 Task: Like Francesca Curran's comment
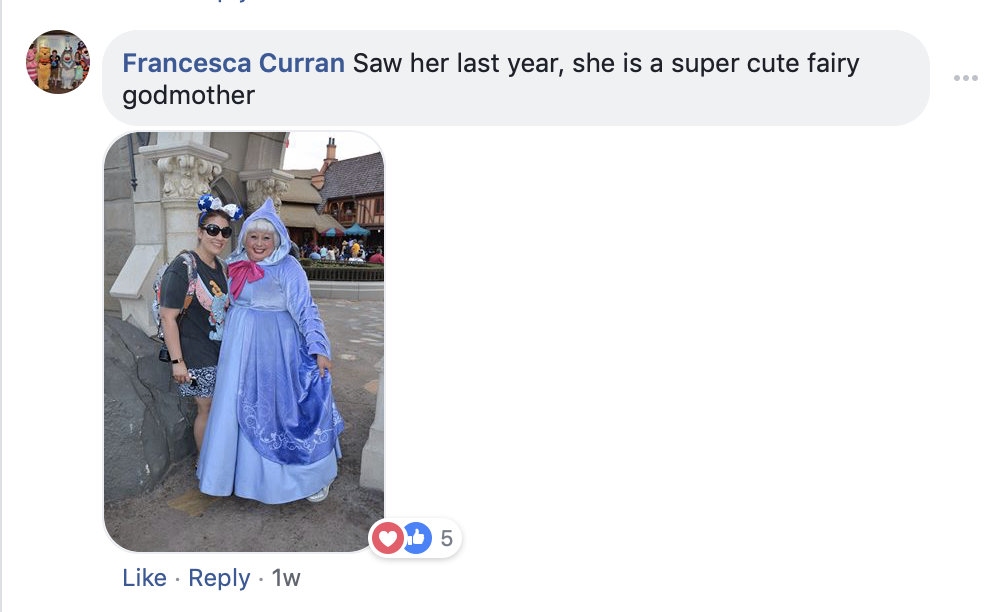coord(144,578)
